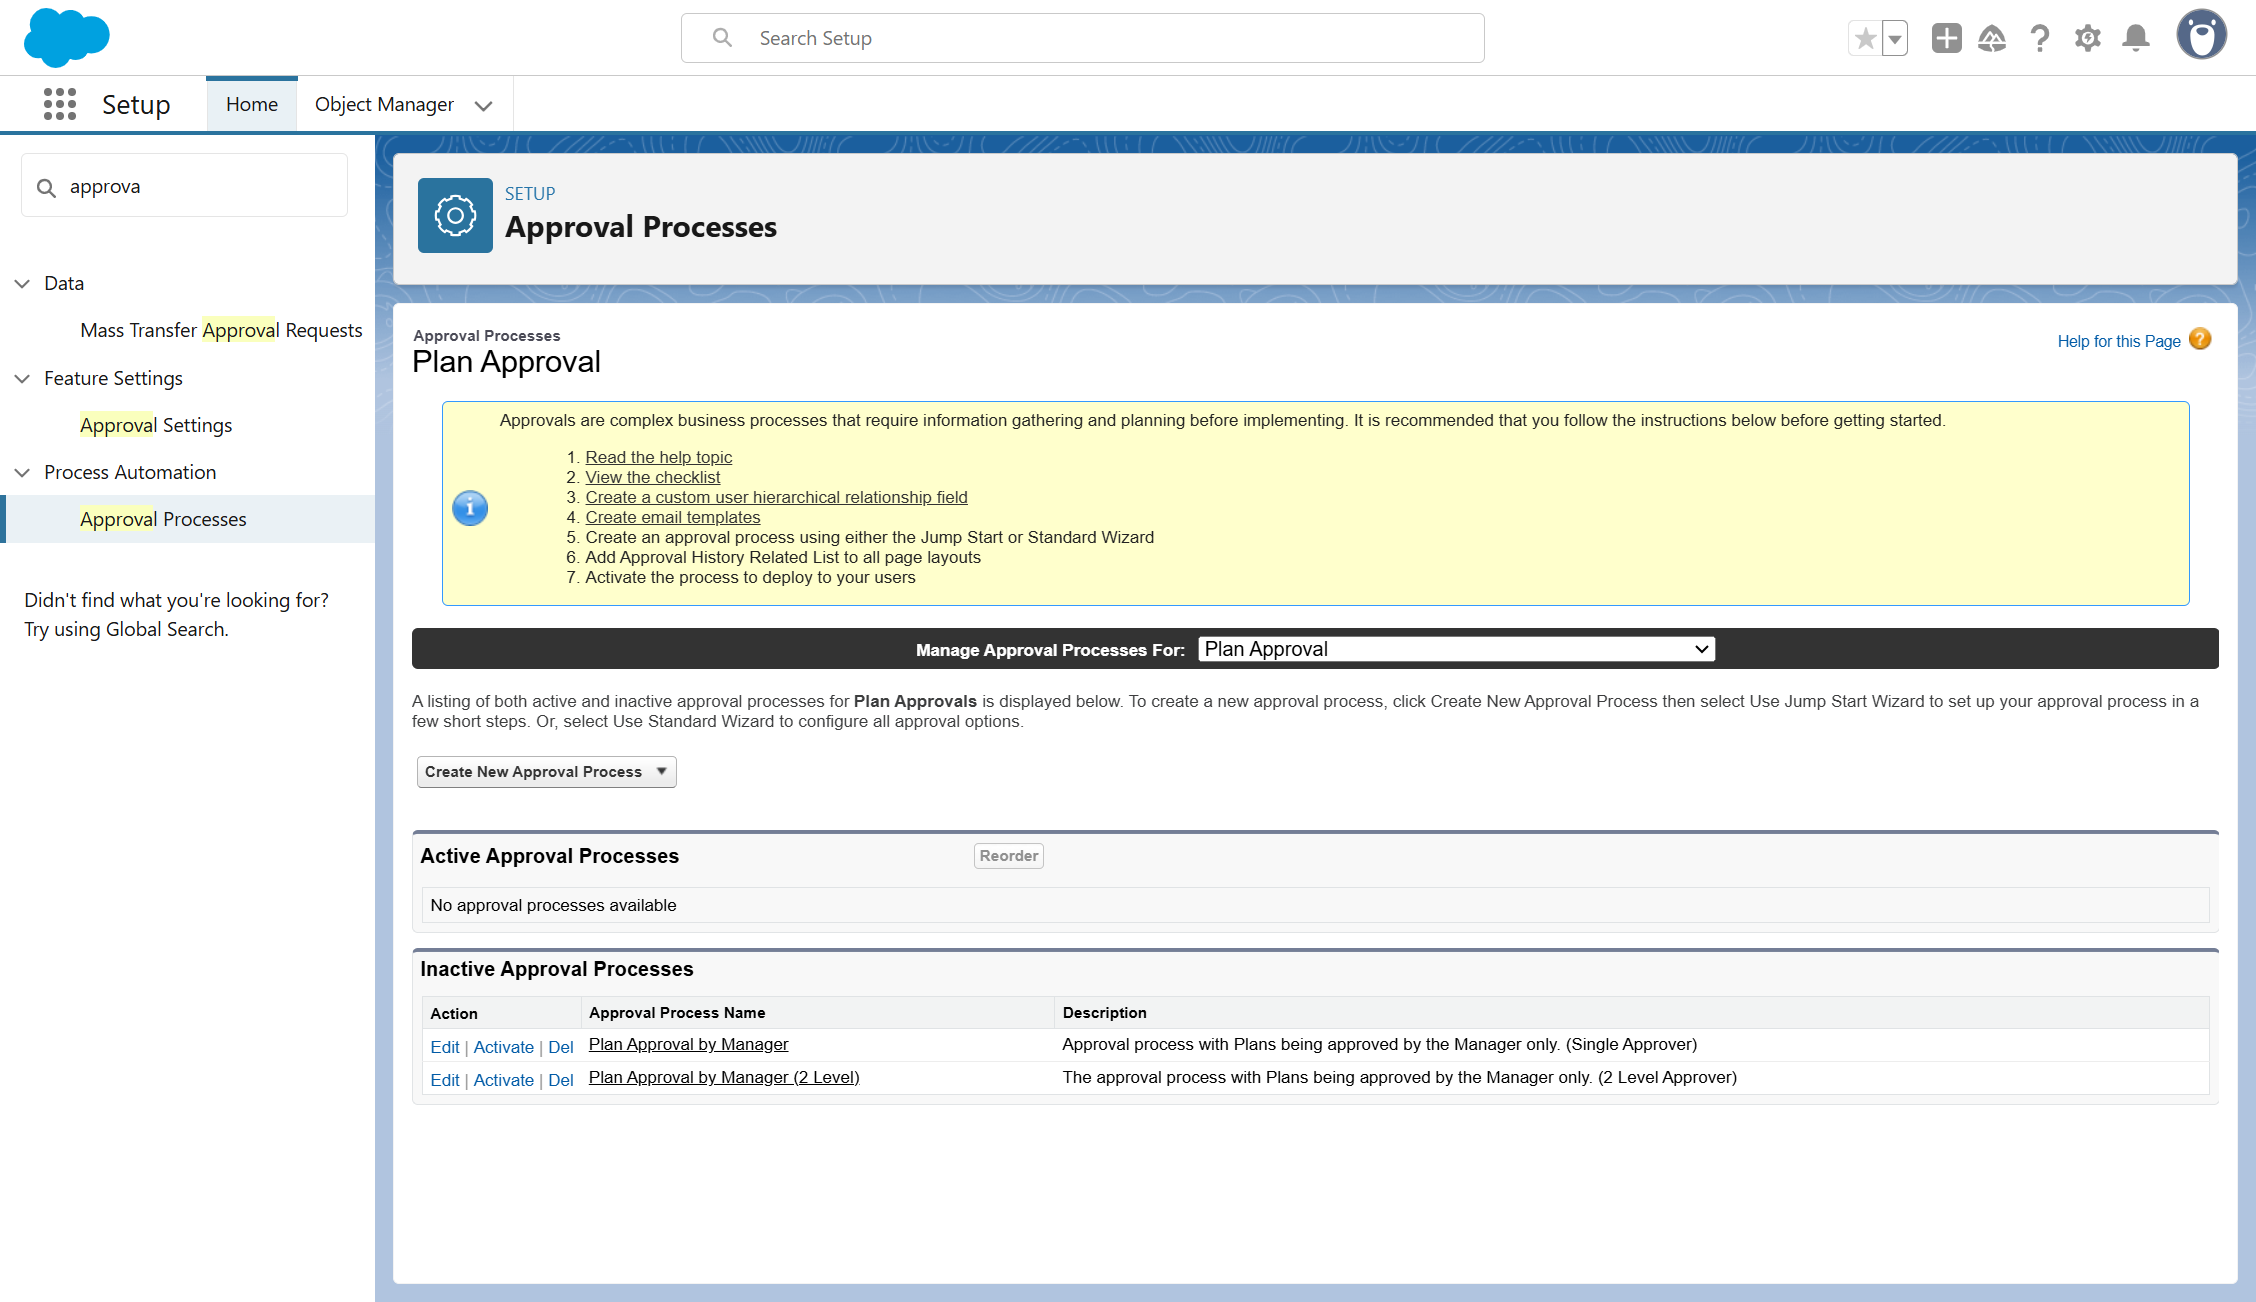The image size is (2256, 1302).
Task: Click the Salesforce cloud logo
Action: tap(66, 38)
